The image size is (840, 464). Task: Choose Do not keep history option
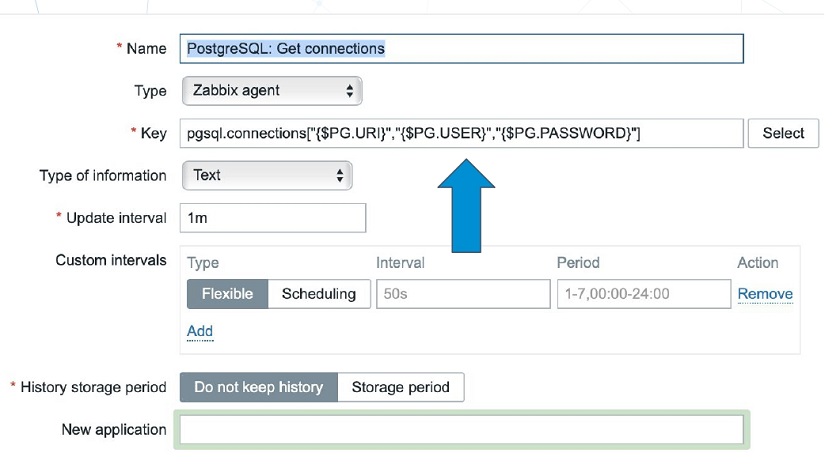[x=259, y=387]
